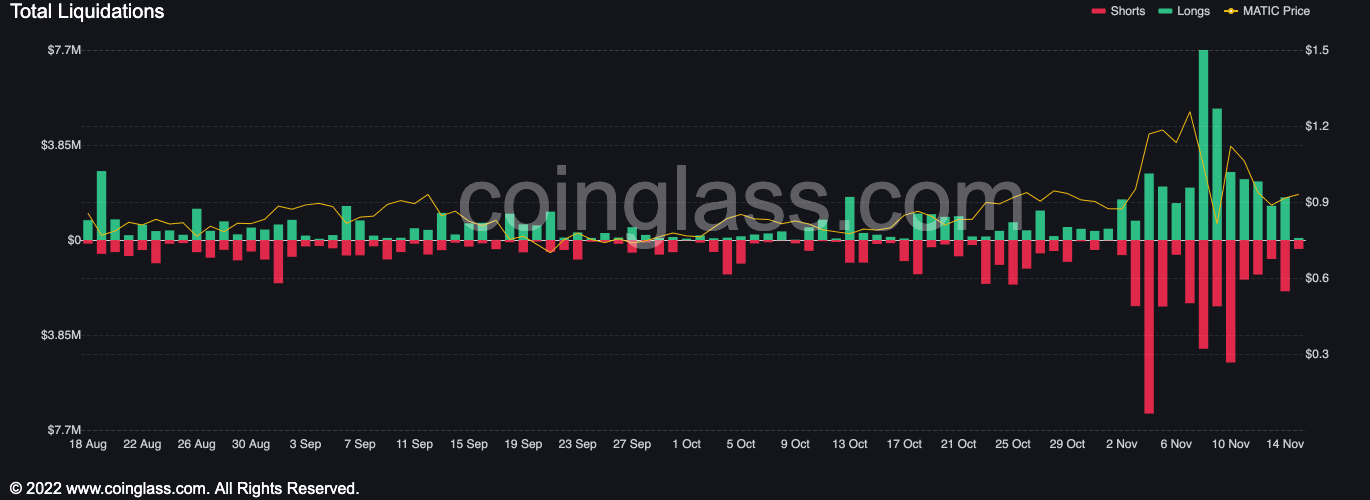Click the 14 Nov date axis label
Viewport: 1370px width, 500px height.
[1284, 444]
